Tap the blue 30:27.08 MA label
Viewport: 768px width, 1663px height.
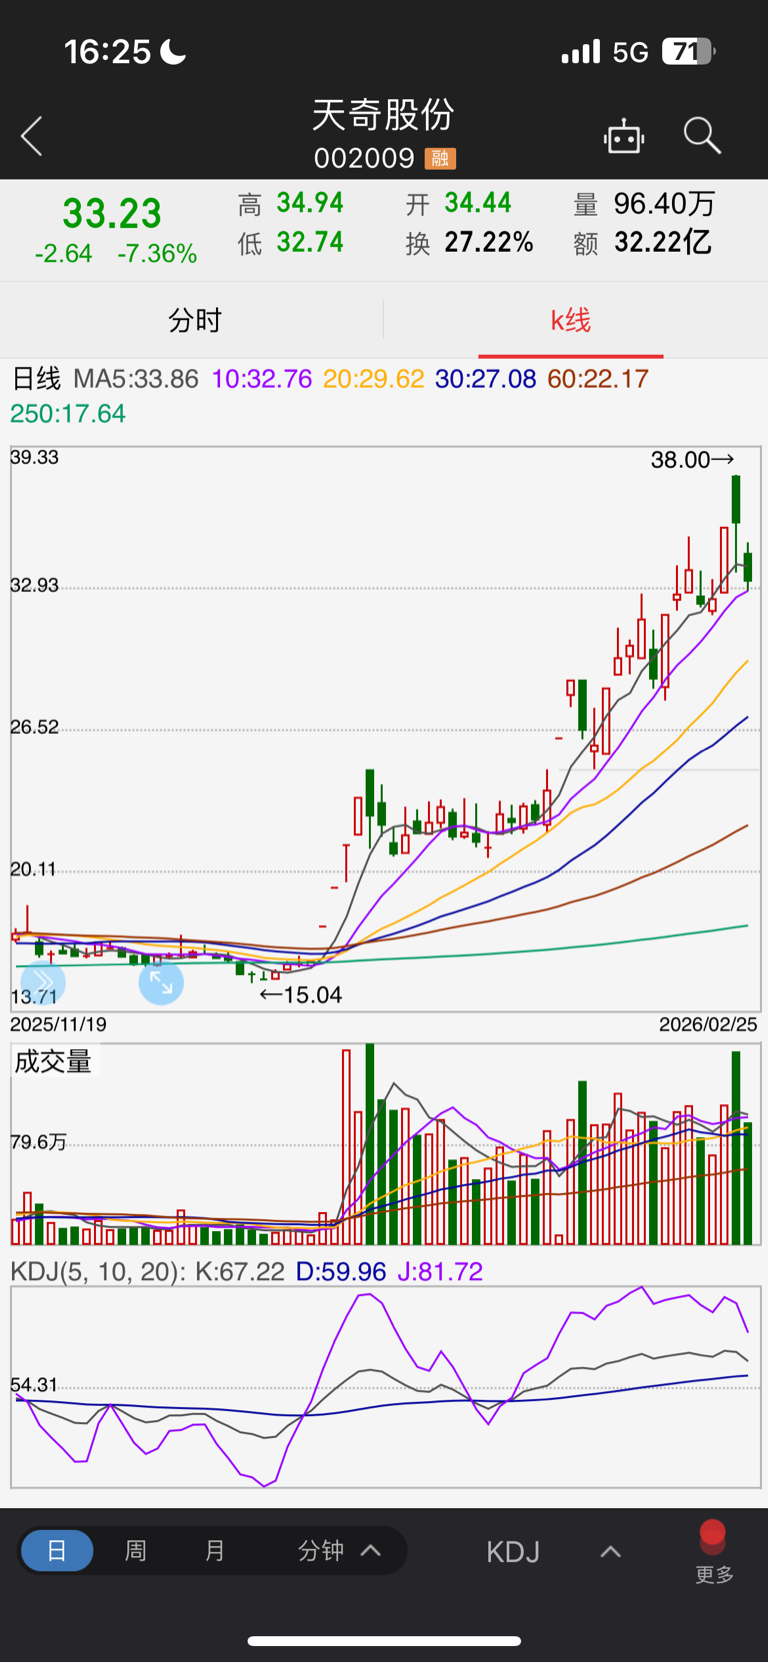(486, 379)
